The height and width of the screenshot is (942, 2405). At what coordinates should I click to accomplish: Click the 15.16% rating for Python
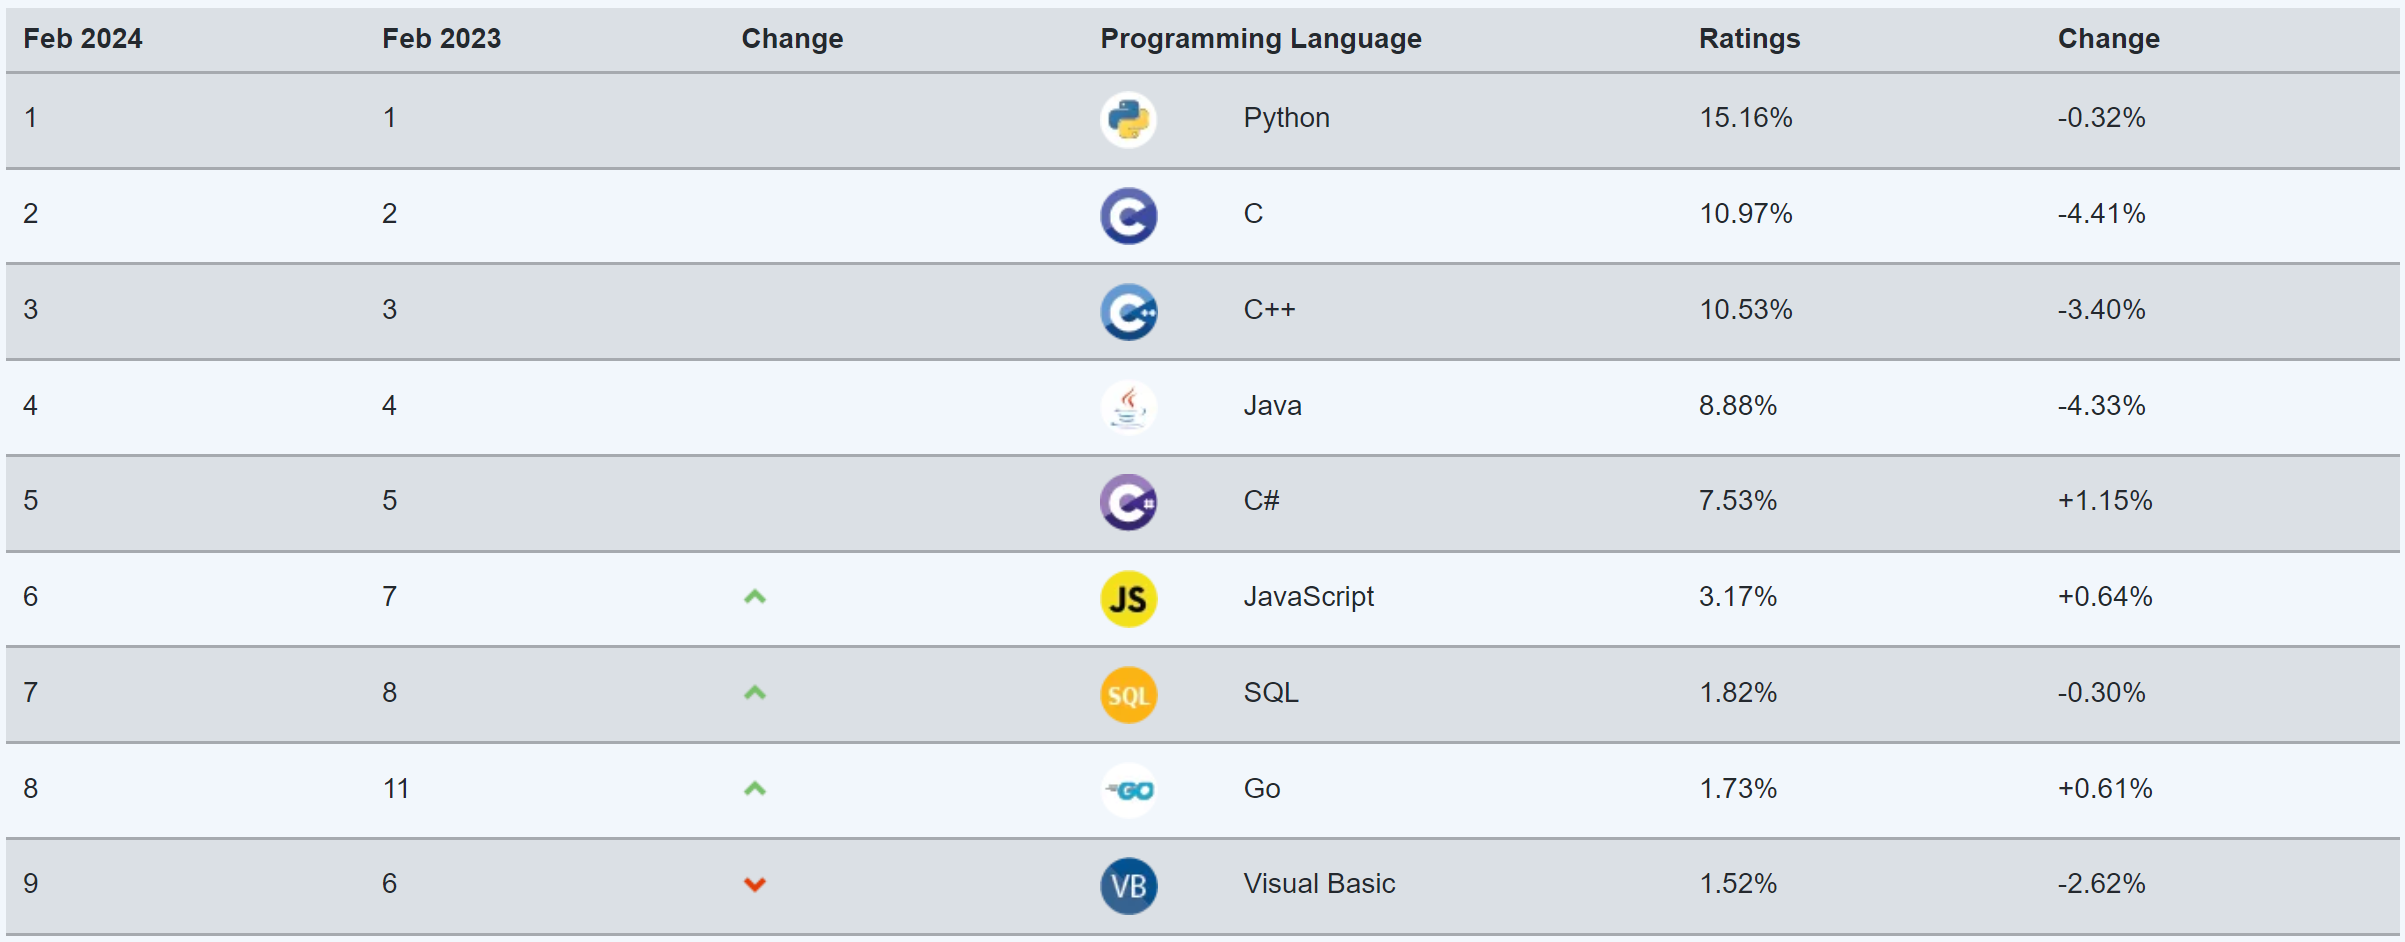(x=1745, y=118)
